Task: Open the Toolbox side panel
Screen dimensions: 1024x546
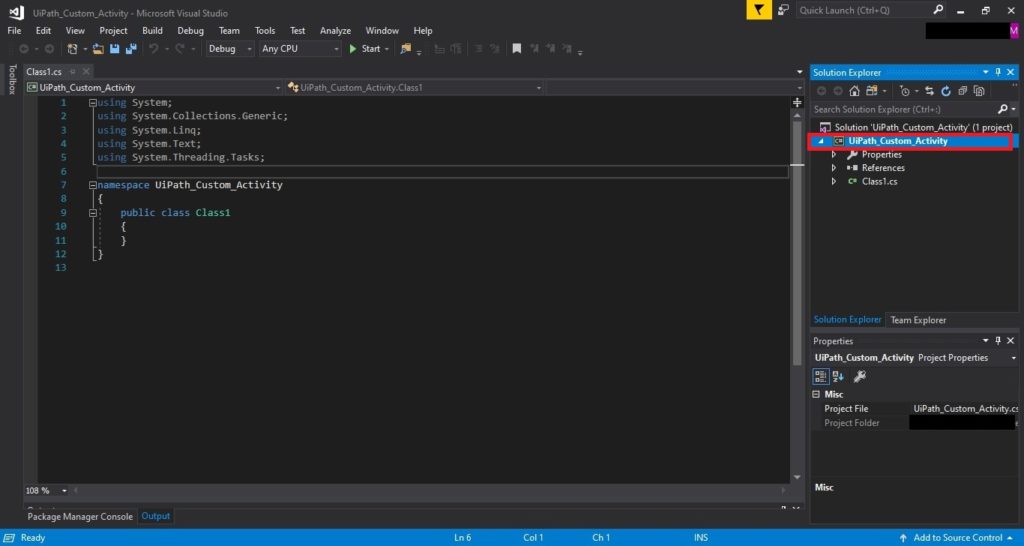Action: (12, 79)
